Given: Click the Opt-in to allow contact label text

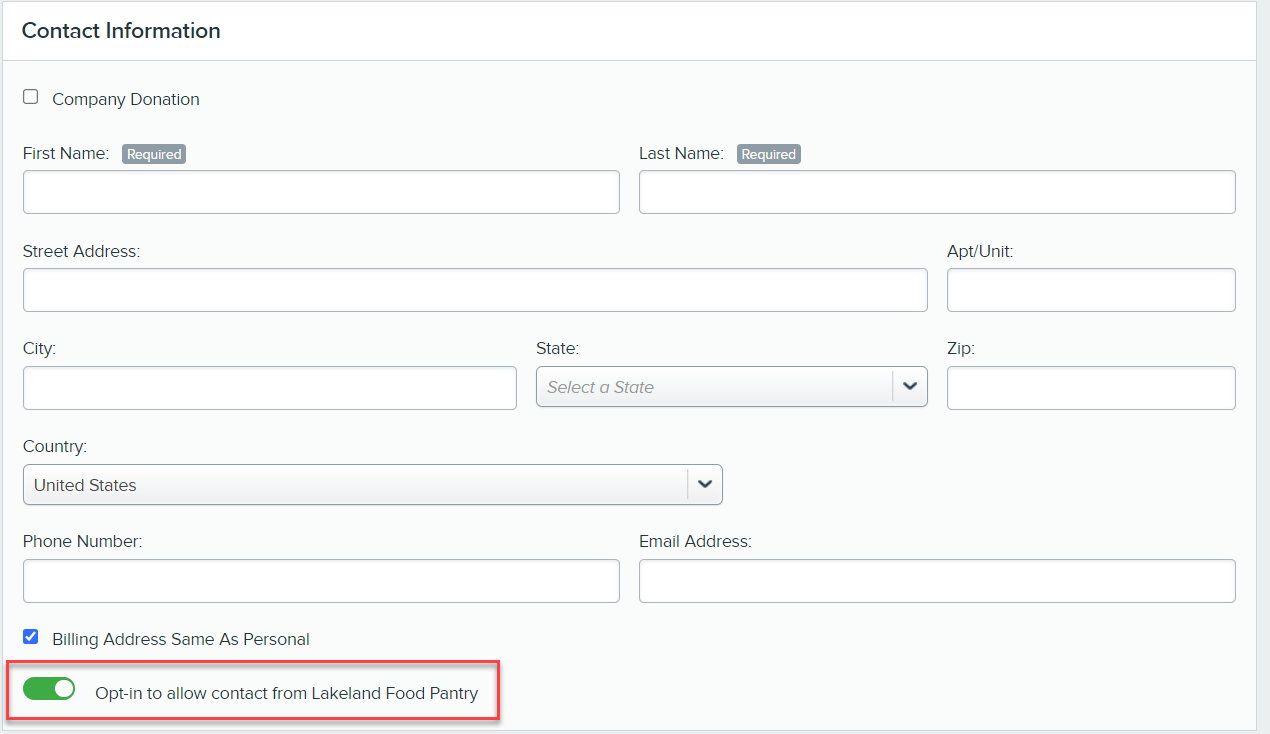Looking at the screenshot, I should [287, 693].
